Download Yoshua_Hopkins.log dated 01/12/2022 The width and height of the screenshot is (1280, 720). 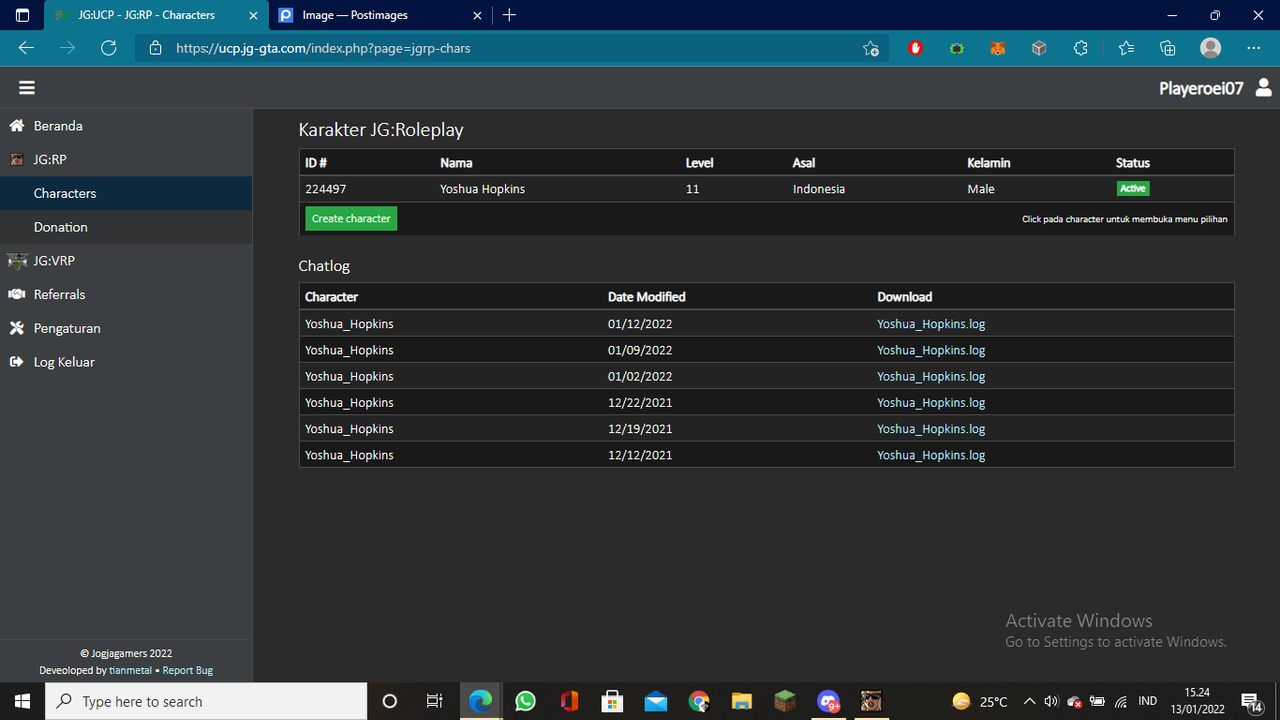tap(931, 324)
